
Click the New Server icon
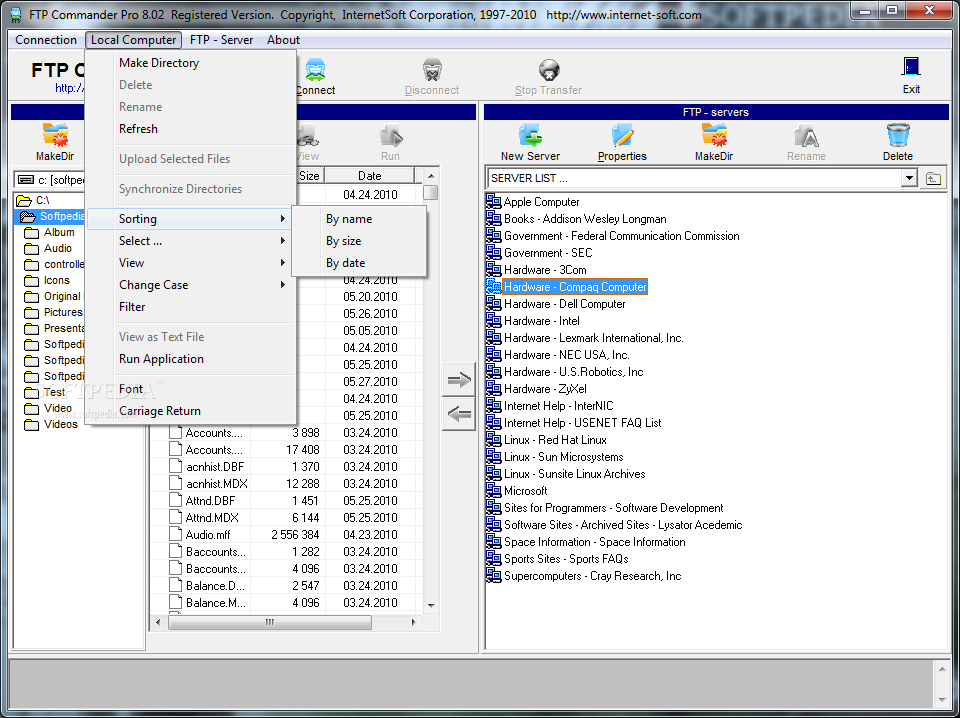(530, 135)
